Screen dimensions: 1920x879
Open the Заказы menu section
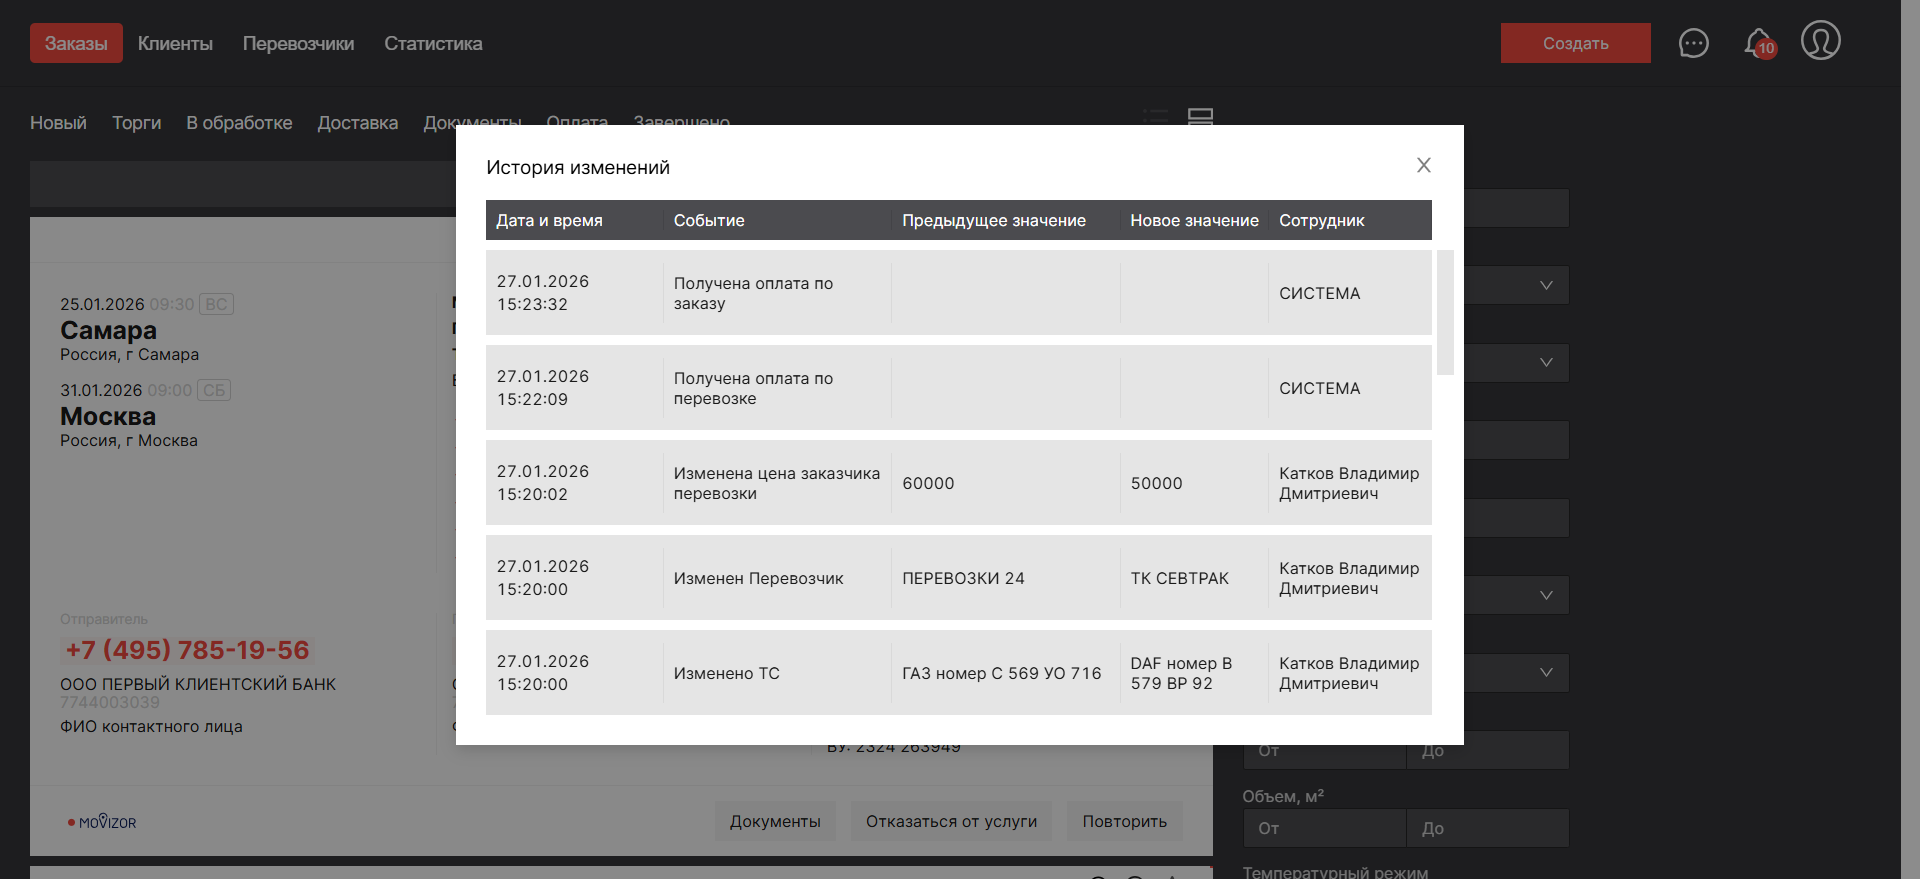tap(76, 43)
